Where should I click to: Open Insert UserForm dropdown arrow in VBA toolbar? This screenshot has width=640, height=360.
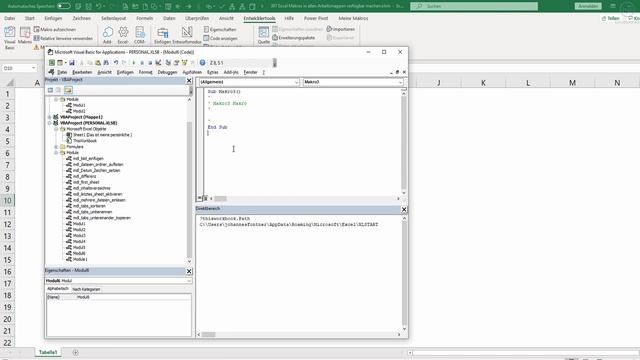click(65, 62)
